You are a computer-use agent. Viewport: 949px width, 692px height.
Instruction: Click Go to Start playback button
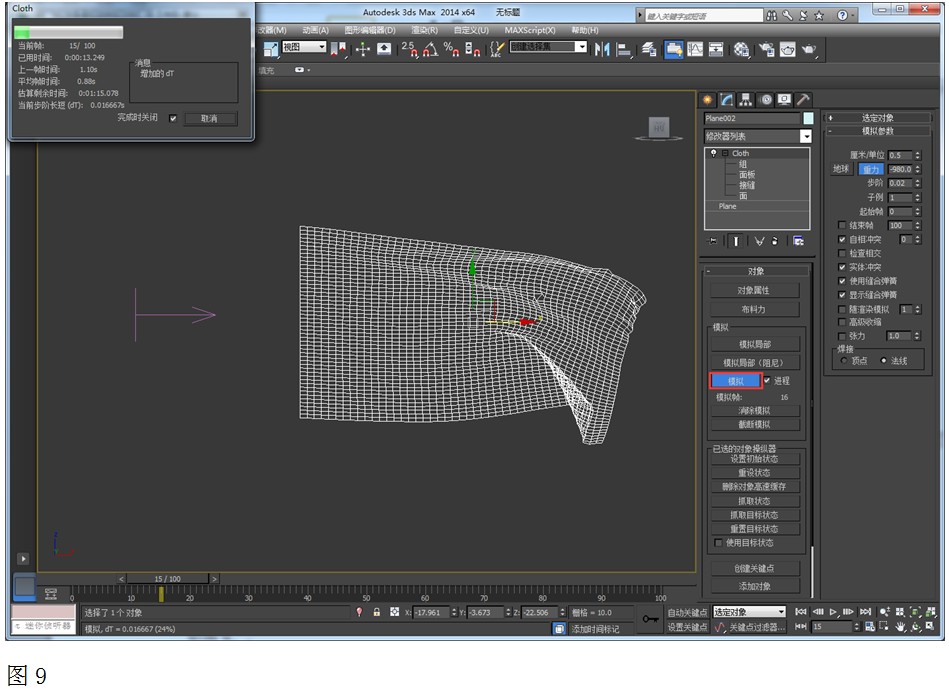tap(801, 612)
